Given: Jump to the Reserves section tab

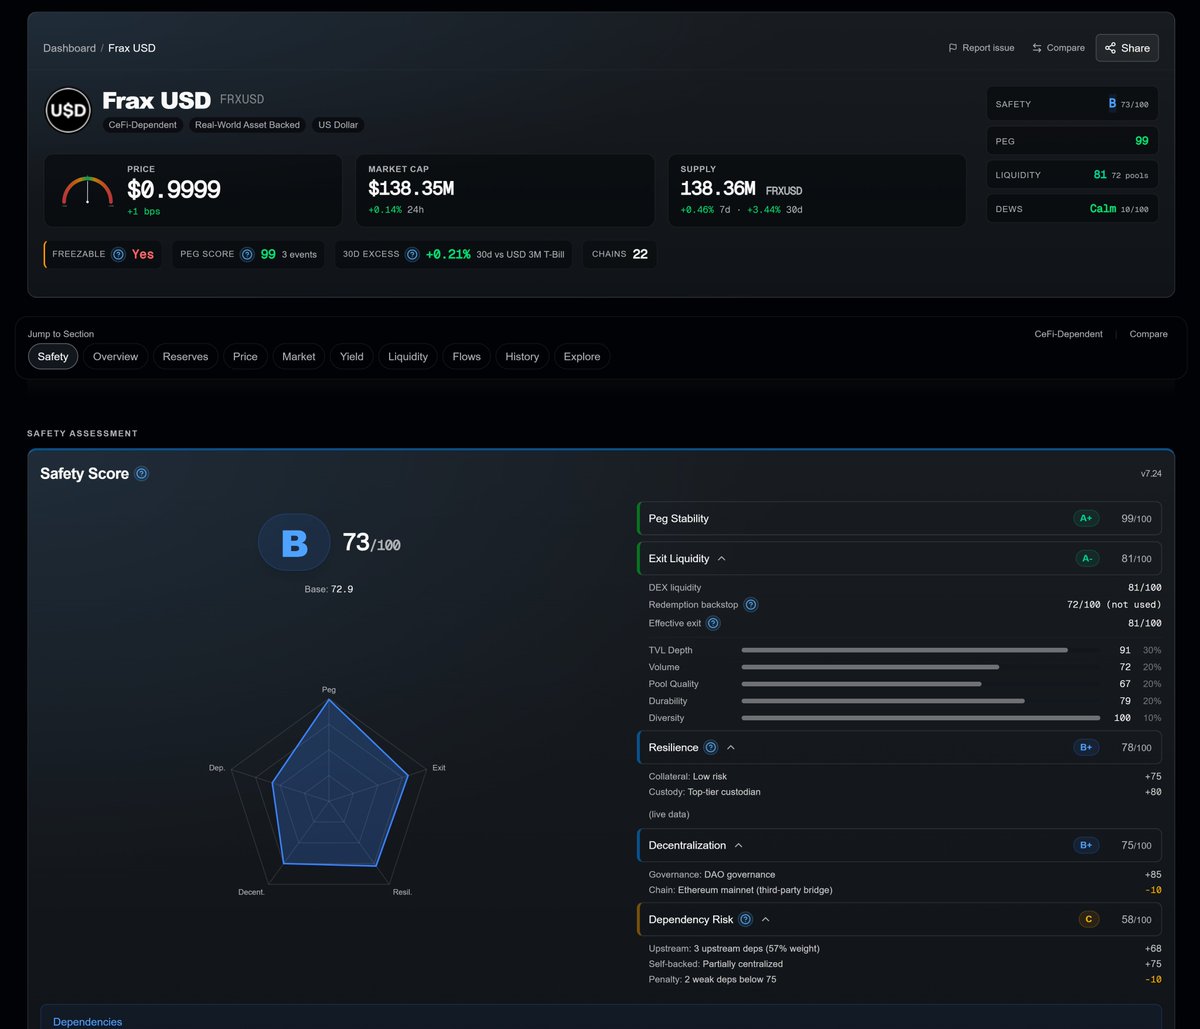Looking at the screenshot, I should (x=185, y=356).
